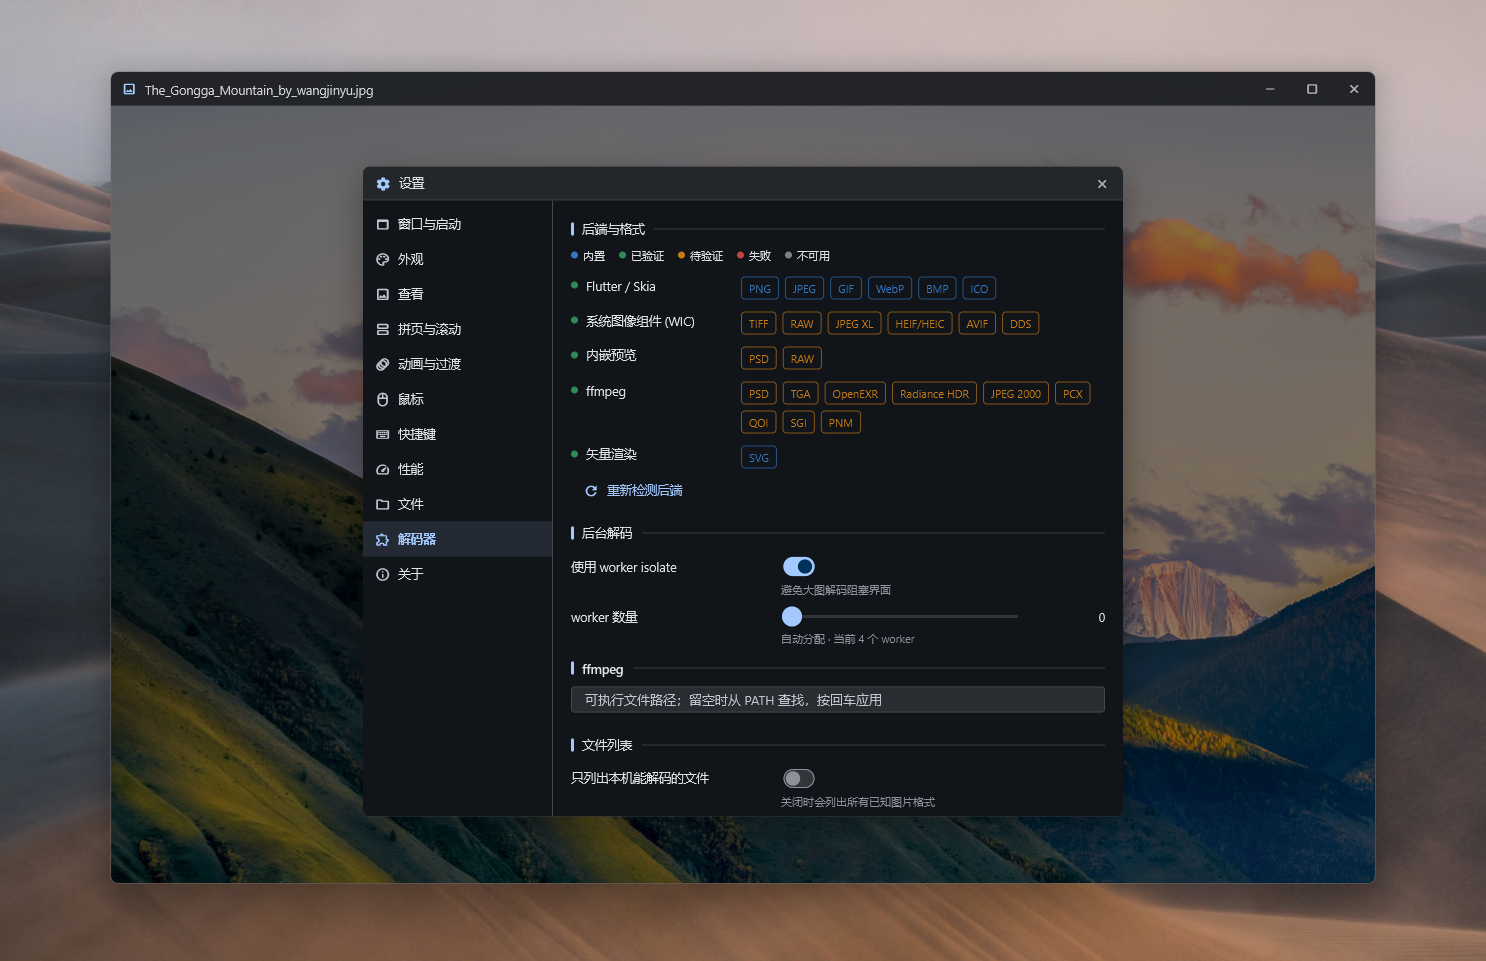The height and width of the screenshot is (961, 1486).
Task: Open the 快捷键 keyboard icon
Action: (x=382, y=434)
